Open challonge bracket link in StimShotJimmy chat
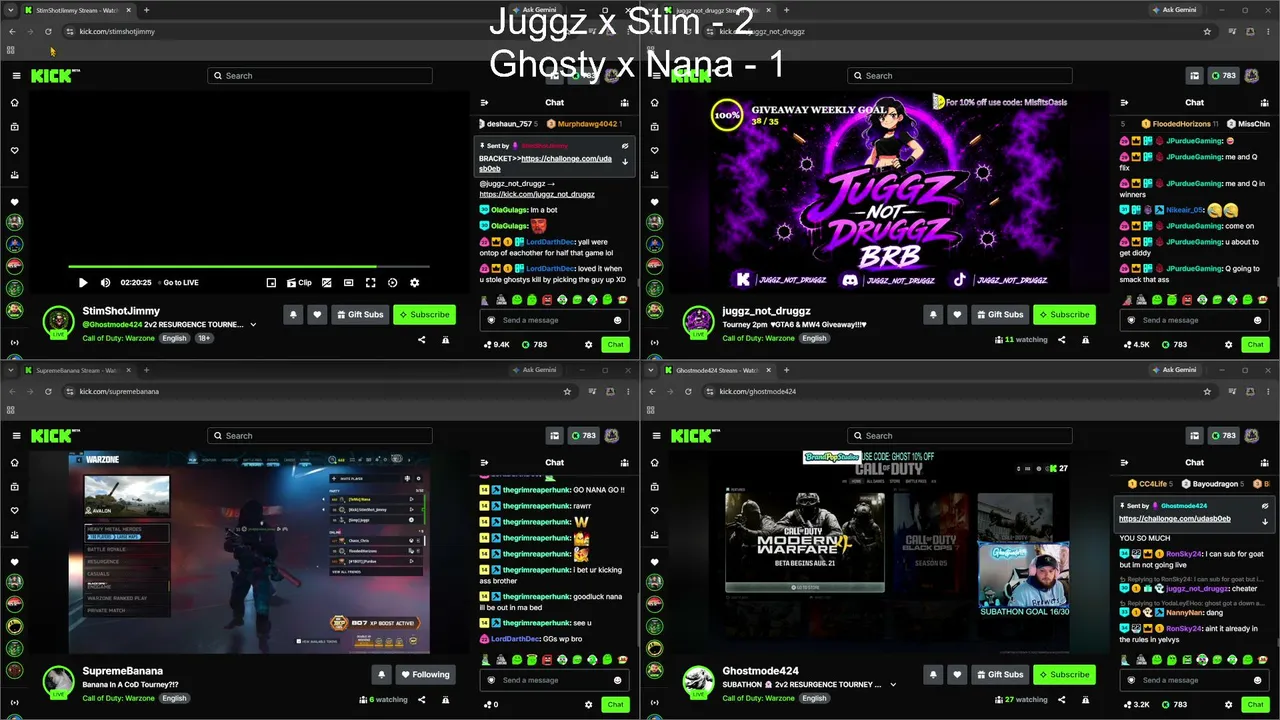The image size is (1280, 720). click(545, 164)
